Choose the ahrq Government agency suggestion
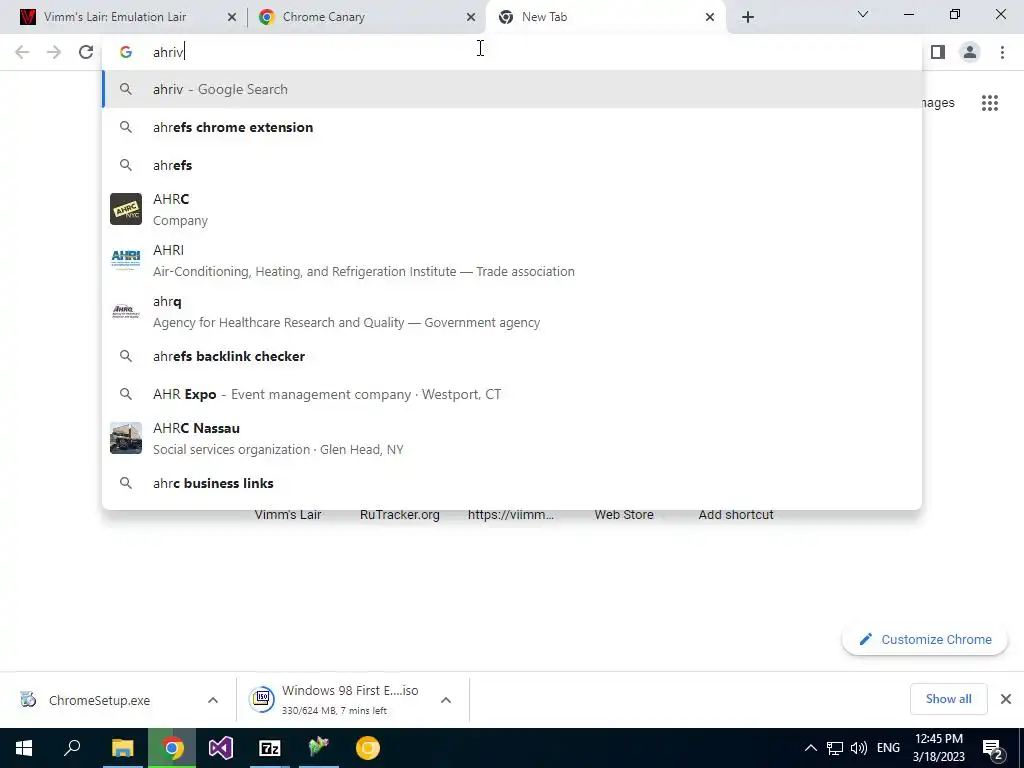 512,311
